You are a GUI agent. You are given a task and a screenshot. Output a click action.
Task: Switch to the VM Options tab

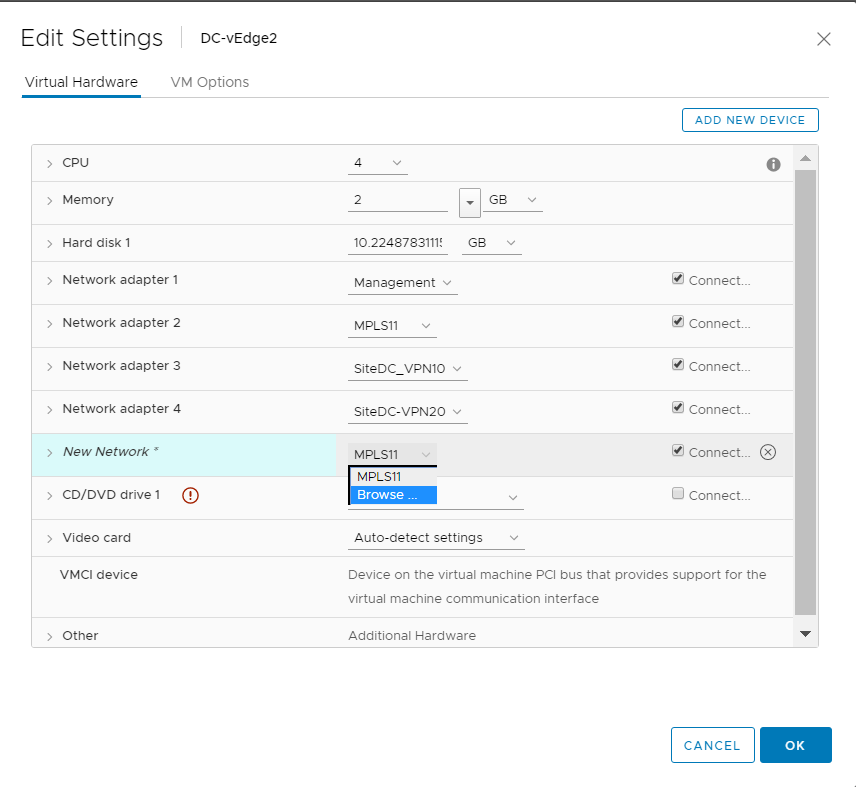[x=209, y=82]
